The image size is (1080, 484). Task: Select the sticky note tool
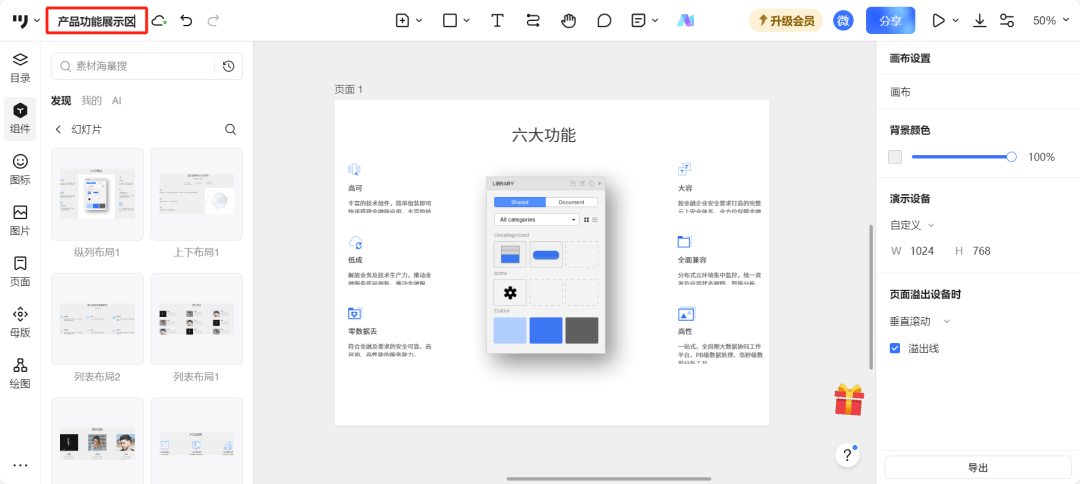point(638,21)
